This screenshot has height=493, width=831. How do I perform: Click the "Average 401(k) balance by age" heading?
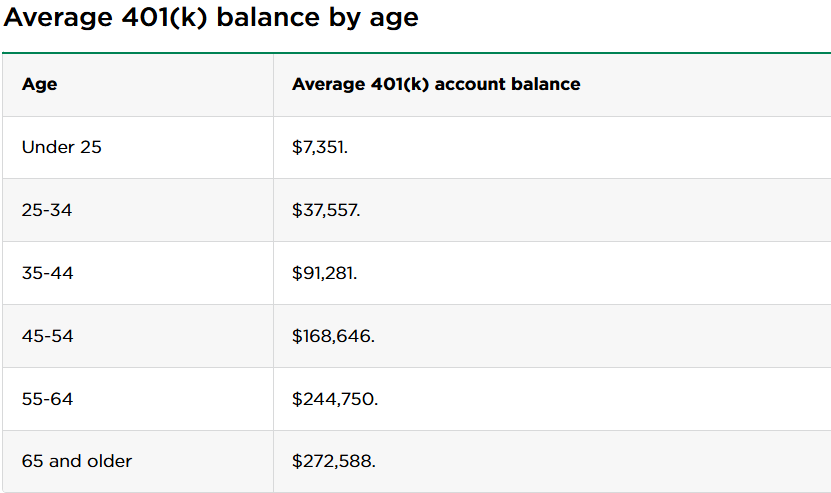[x=211, y=18]
